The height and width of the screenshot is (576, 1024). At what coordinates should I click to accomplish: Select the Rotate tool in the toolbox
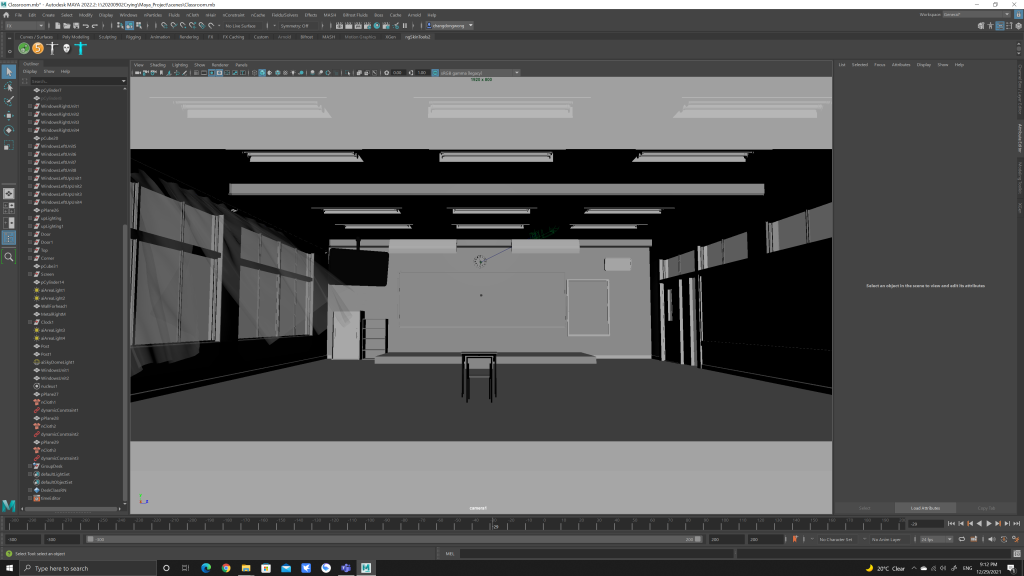[x=9, y=130]
